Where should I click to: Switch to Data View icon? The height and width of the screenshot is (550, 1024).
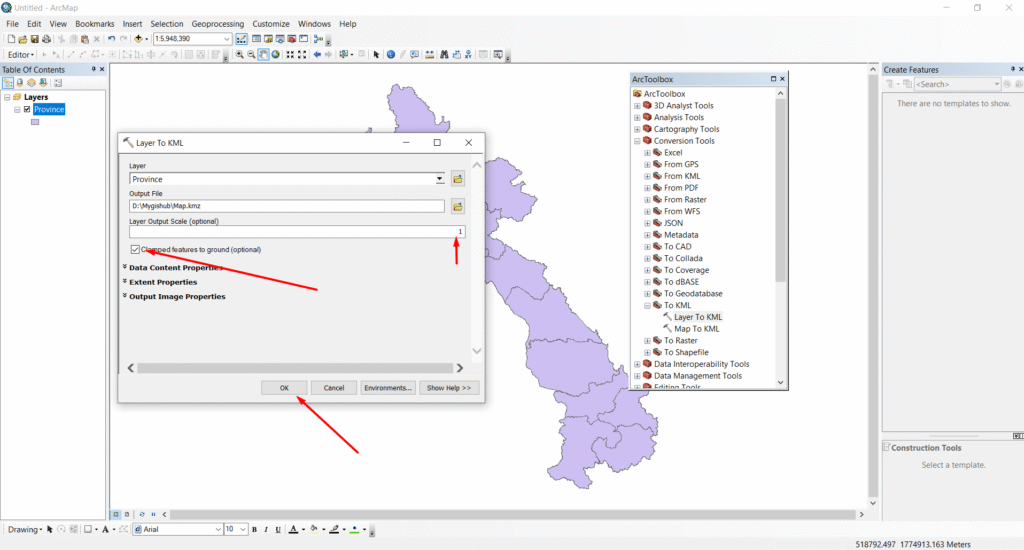[116, 514]
